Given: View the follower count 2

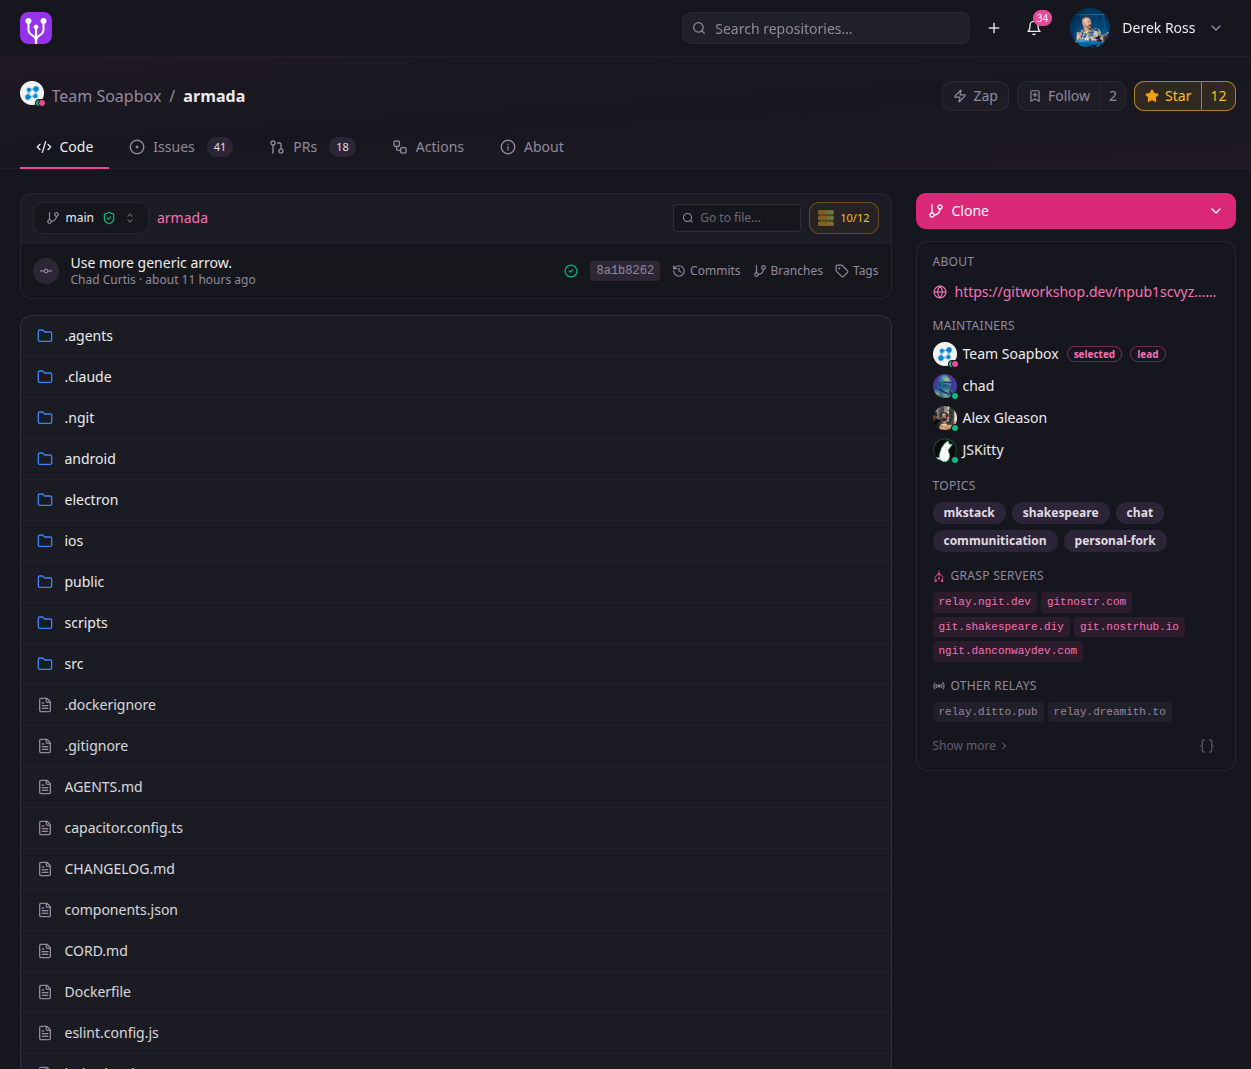Looking at the screenshot, I should (x=1113, y=96).
